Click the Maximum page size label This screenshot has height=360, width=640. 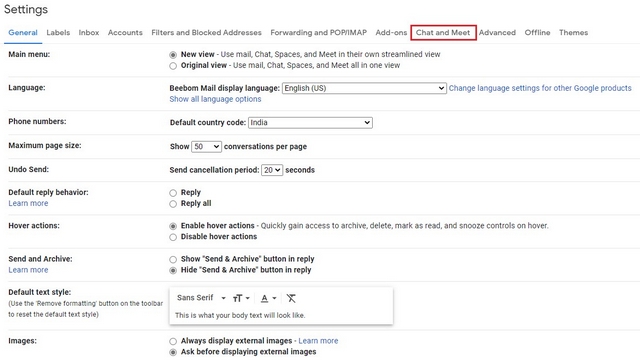pos(45,145)
